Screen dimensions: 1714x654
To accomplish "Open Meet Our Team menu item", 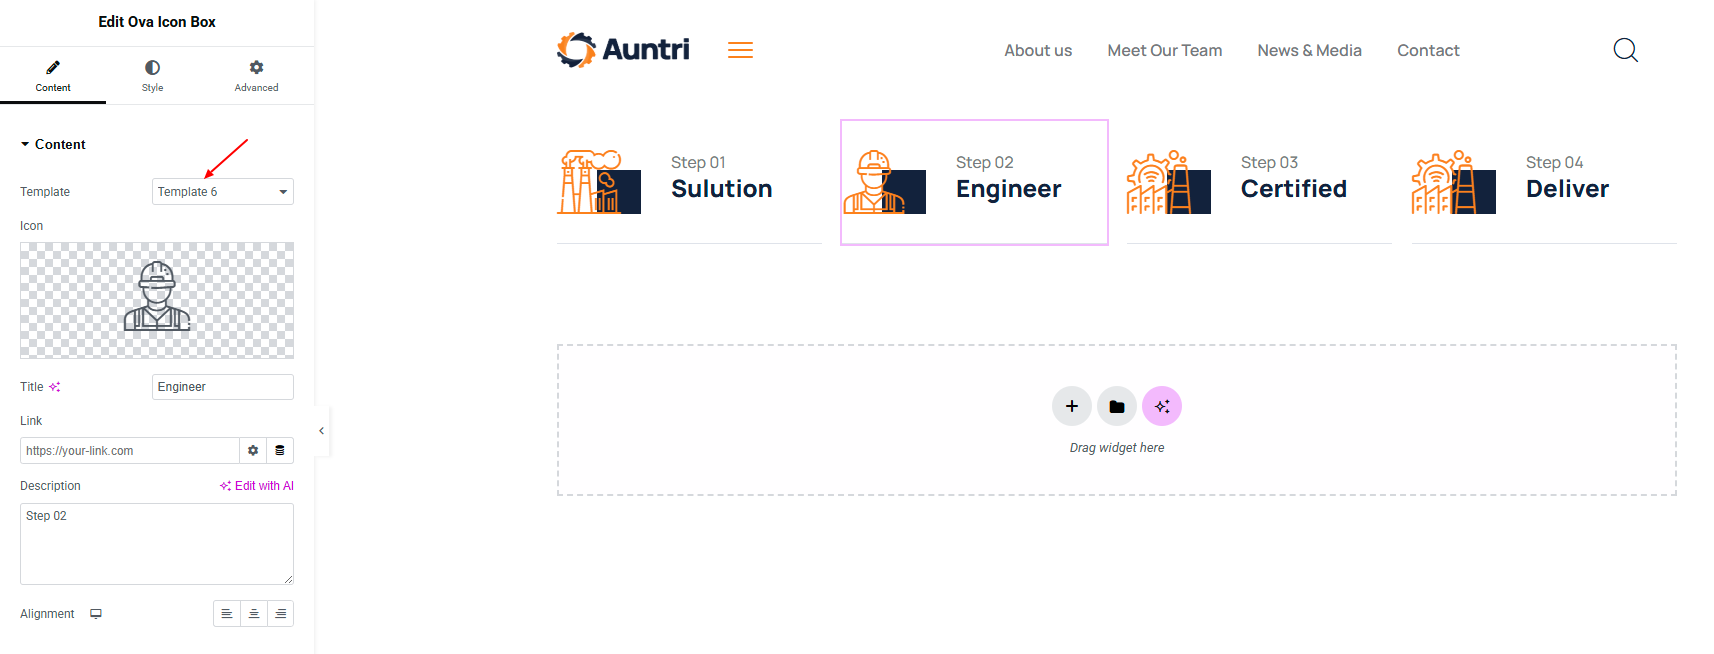I will (1165, 50).
